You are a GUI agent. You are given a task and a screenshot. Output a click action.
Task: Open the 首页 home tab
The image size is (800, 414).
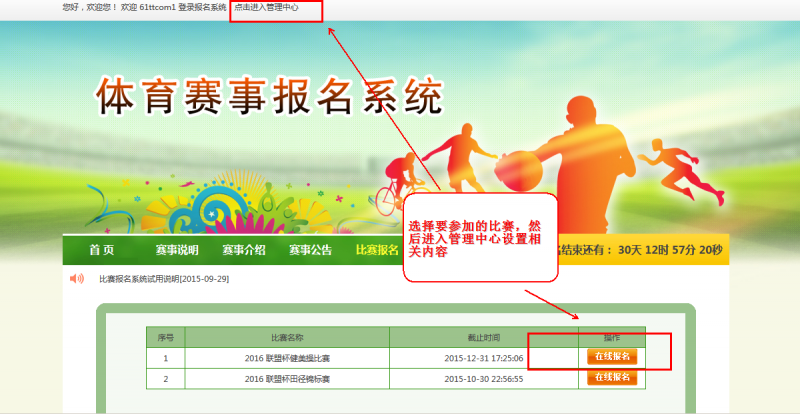point(101,250)
